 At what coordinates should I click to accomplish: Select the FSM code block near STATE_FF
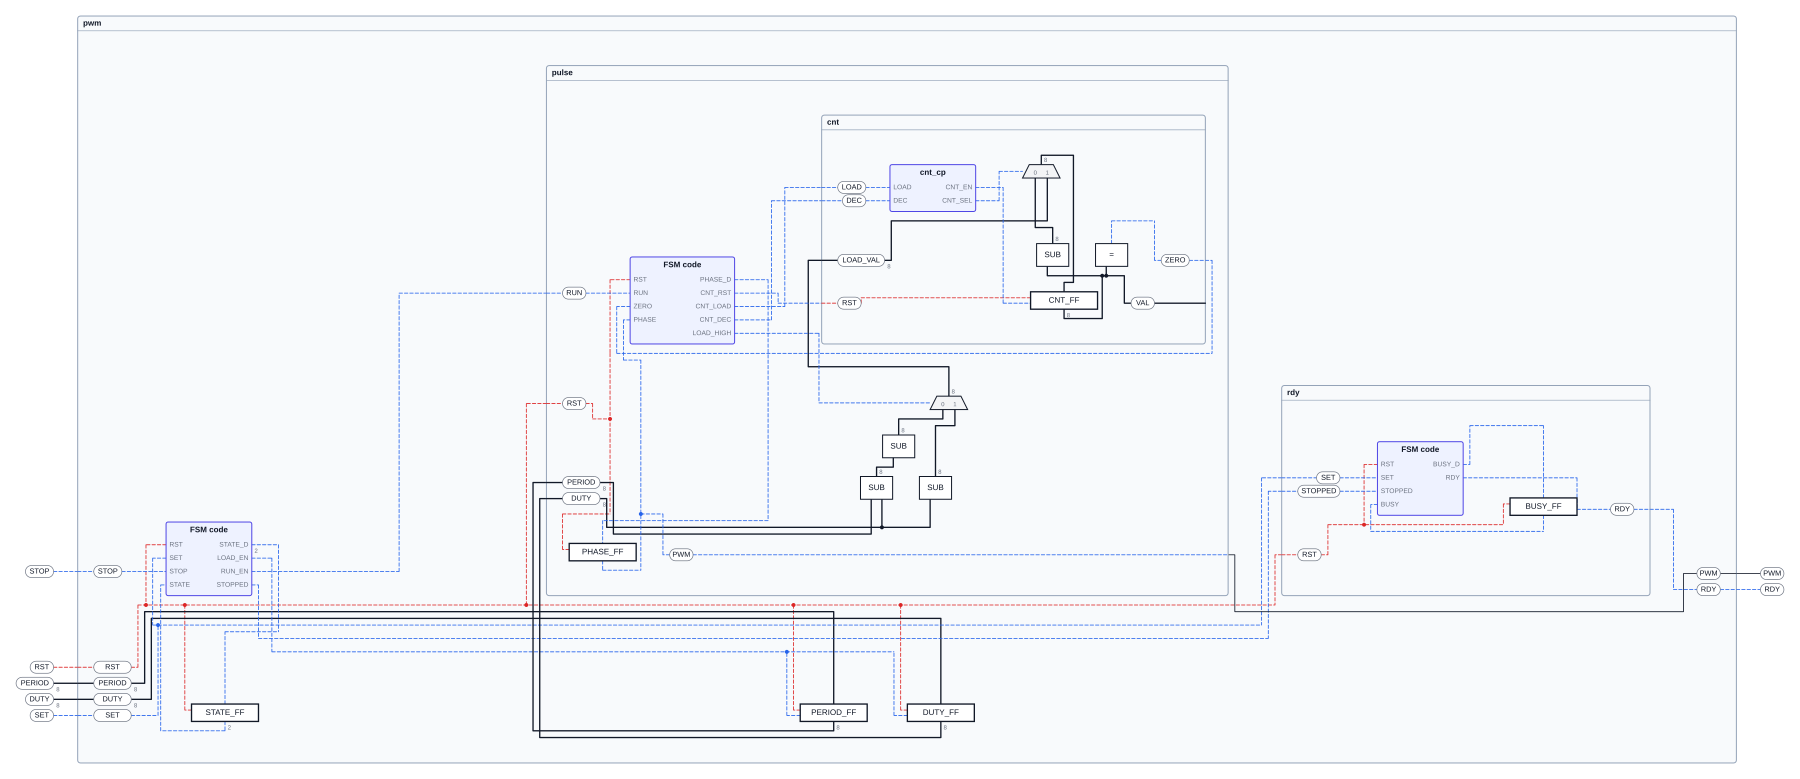208,559
